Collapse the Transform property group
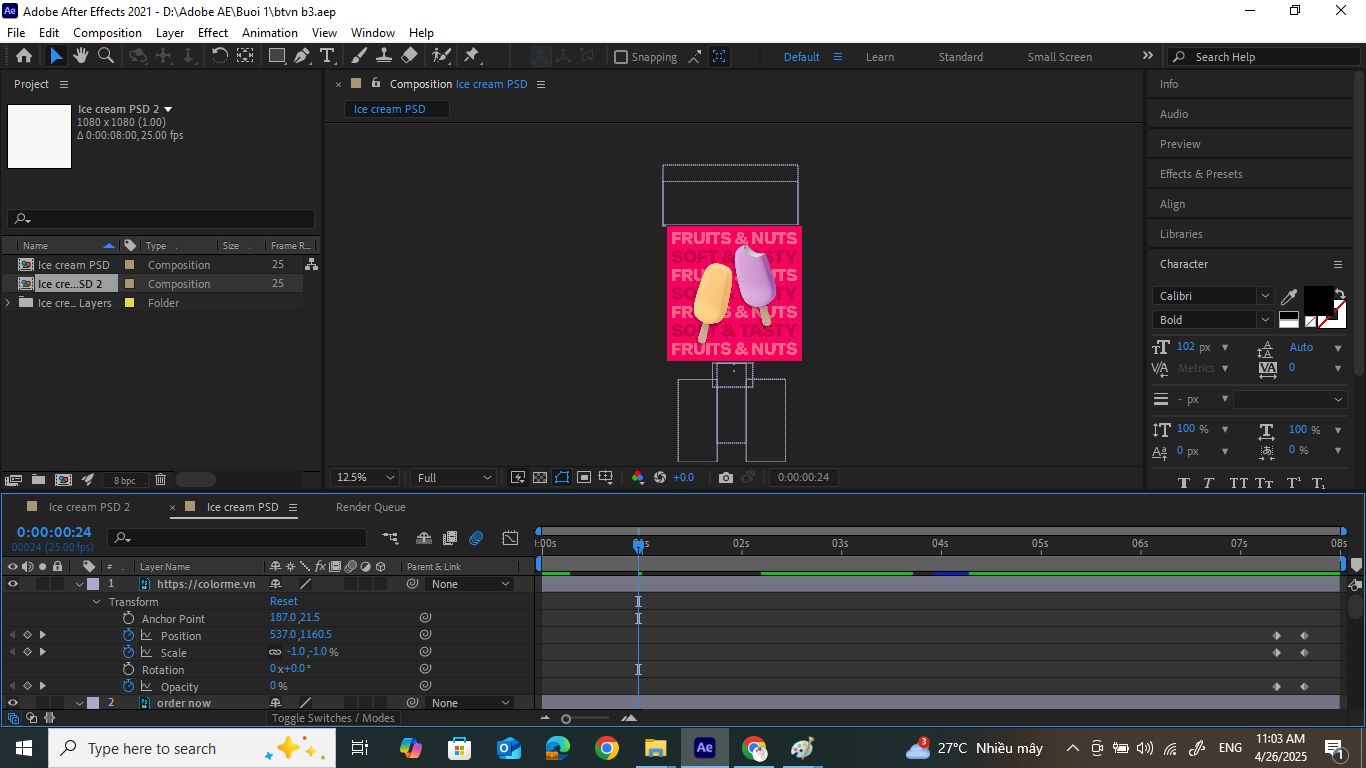Image resolution: width=1366 pixels, height=768 pixels. click(97, 602)
